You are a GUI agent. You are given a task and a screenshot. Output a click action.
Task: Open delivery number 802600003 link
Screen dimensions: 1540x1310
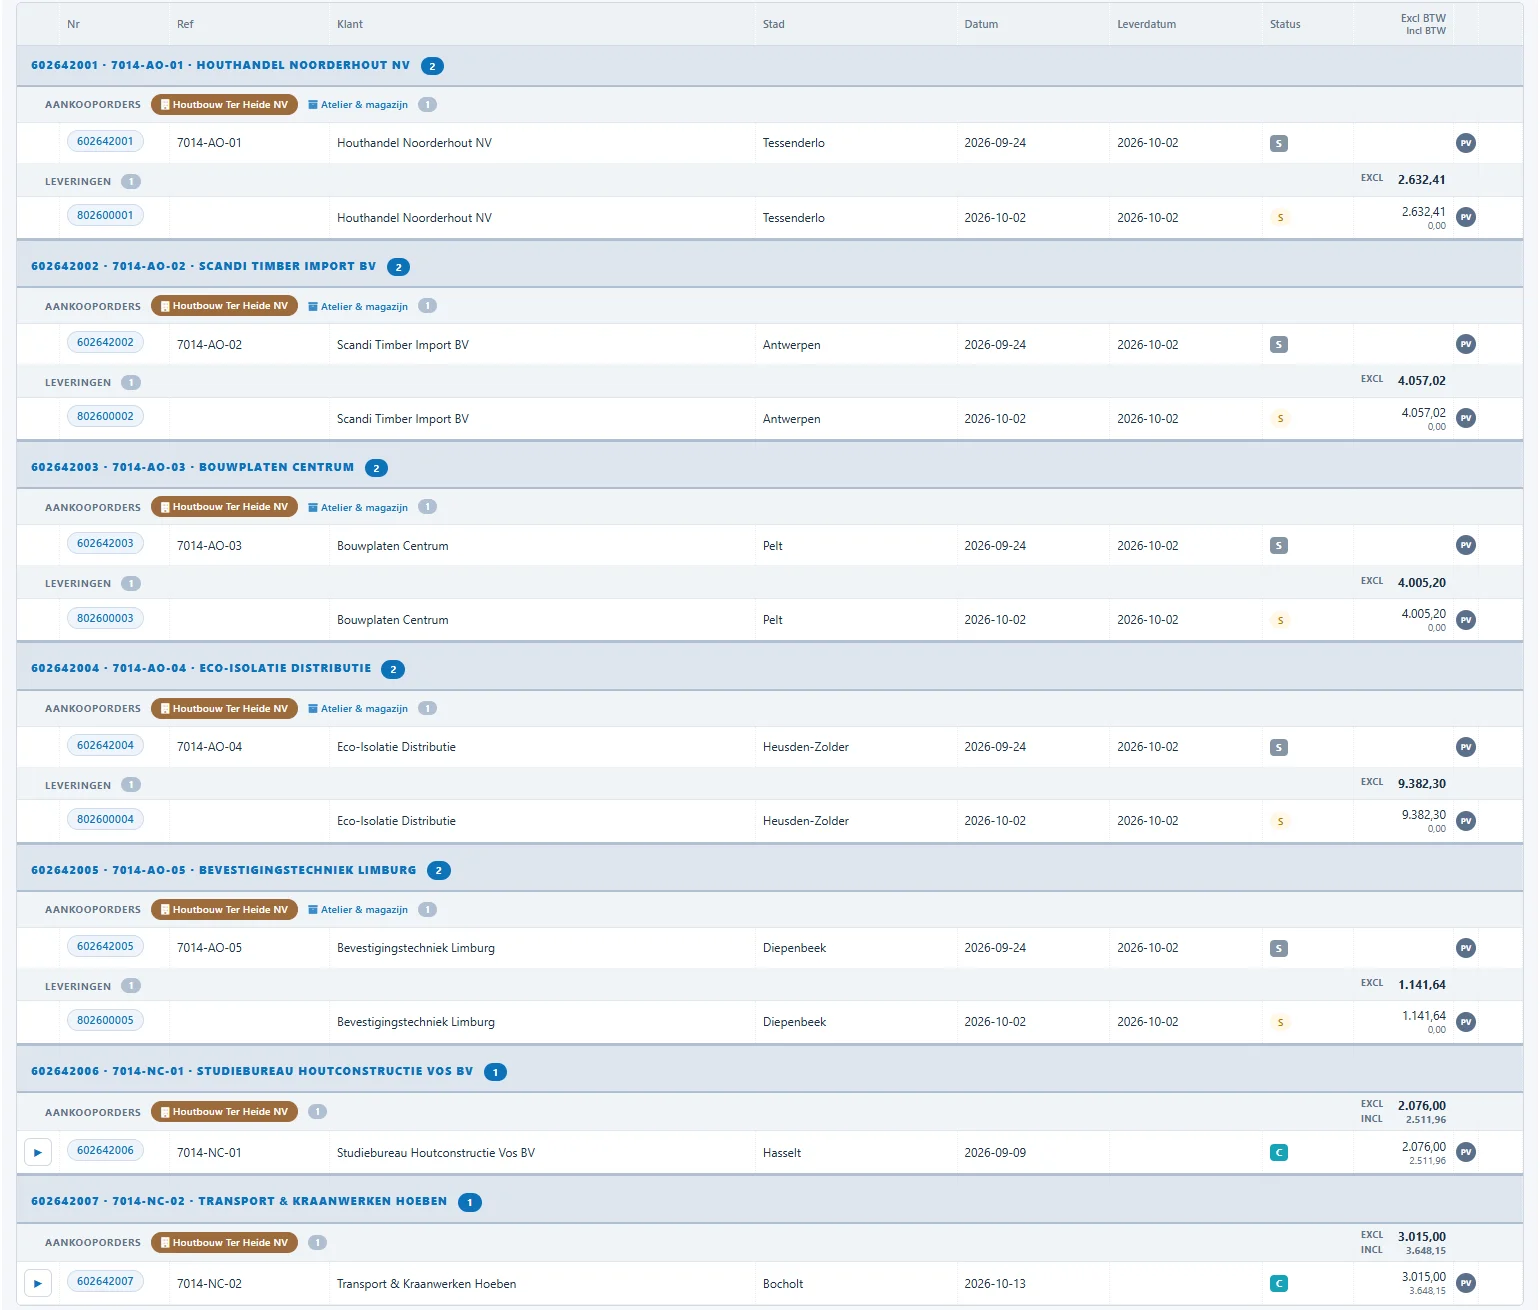[x=105, y=619]
